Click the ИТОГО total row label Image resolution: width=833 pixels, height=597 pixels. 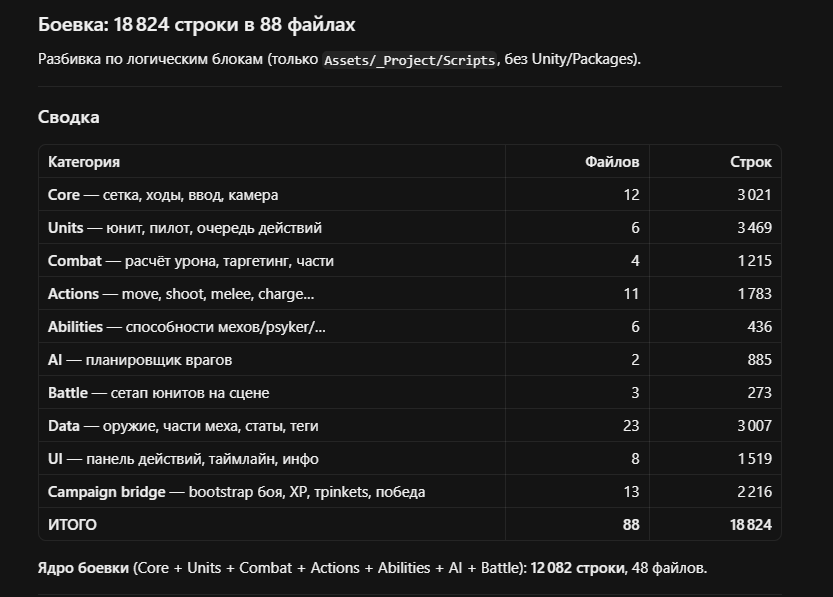pyautogui.click(x=72, y=525)
